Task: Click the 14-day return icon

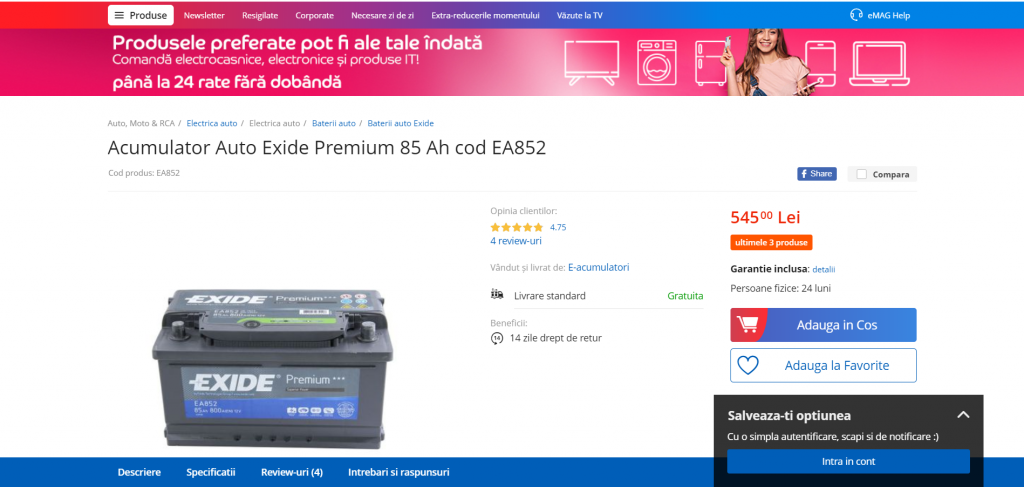Action: [x=497, y=338]
